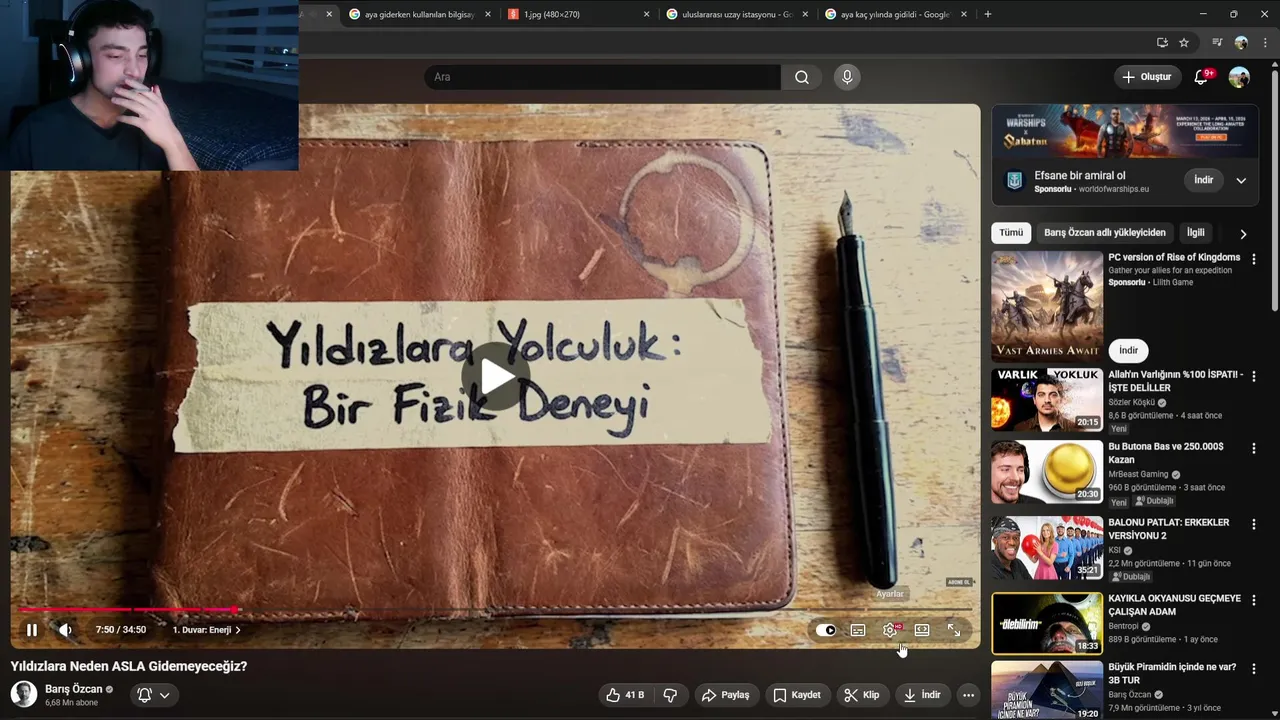Open more actions three-dot menu under video
The height and width of the screenshot is (720, 1280).
[x=968, y=695]
